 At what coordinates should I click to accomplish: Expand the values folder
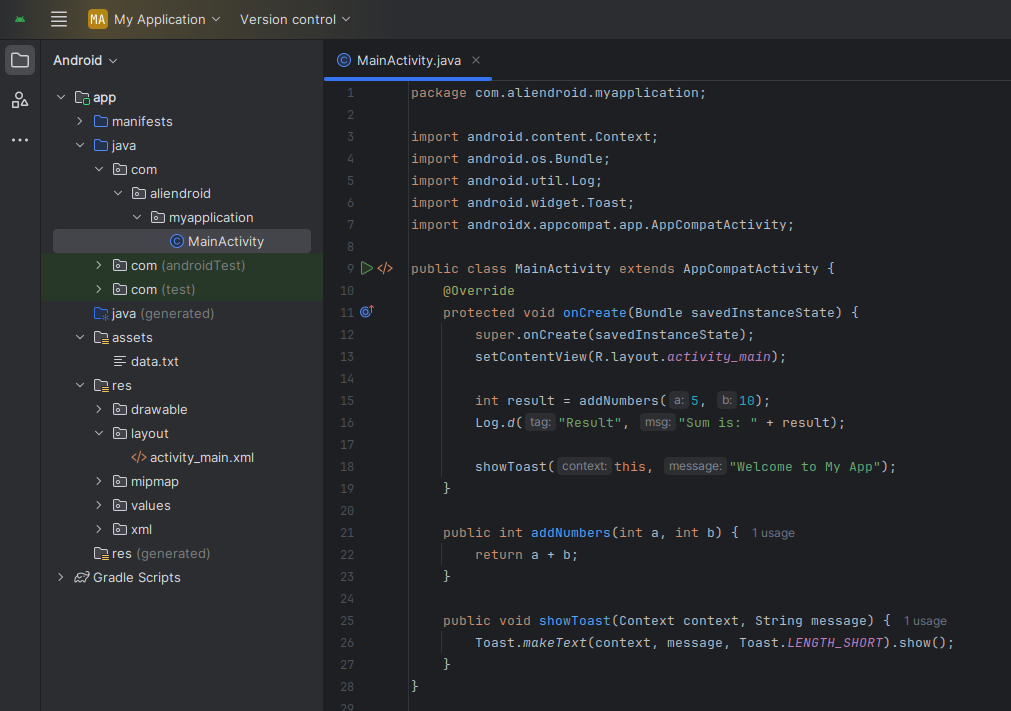(x=99, y=505)
